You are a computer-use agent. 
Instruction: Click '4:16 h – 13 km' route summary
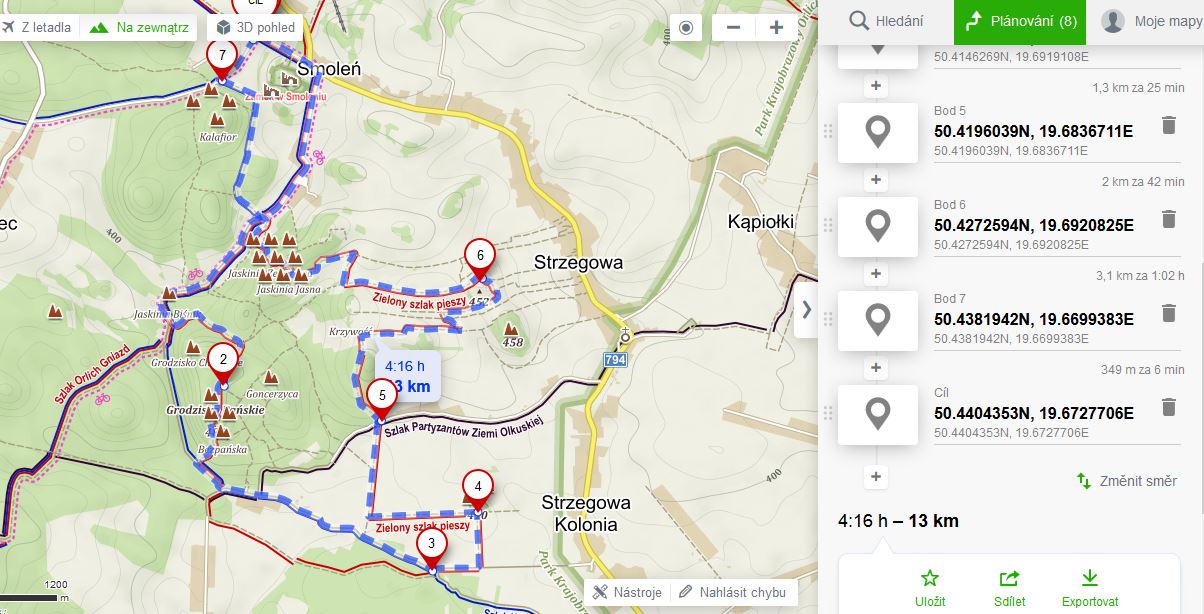898,521
